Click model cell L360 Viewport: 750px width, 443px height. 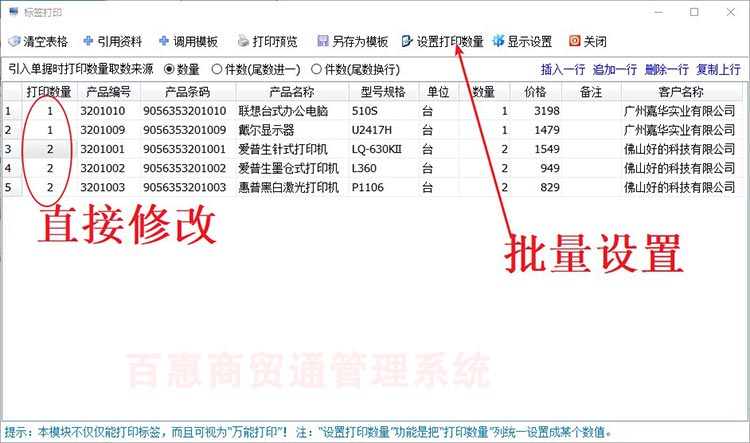click(x=384, y=168)
